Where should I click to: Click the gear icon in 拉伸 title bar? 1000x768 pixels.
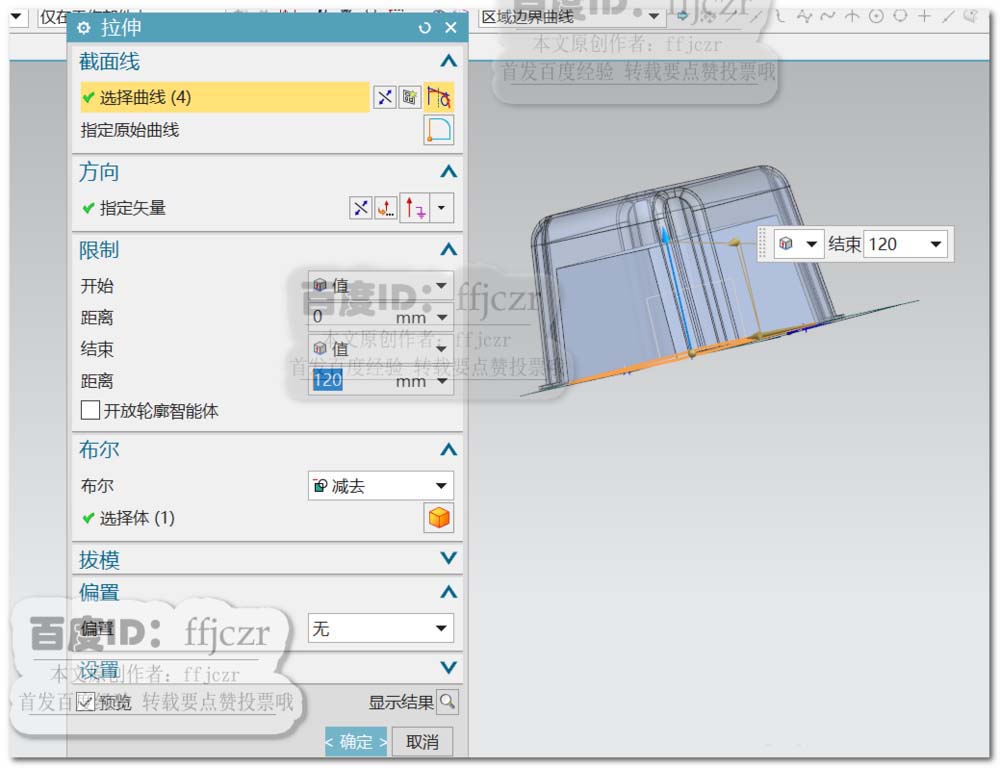pyautogui.click(x=84, y=28)
